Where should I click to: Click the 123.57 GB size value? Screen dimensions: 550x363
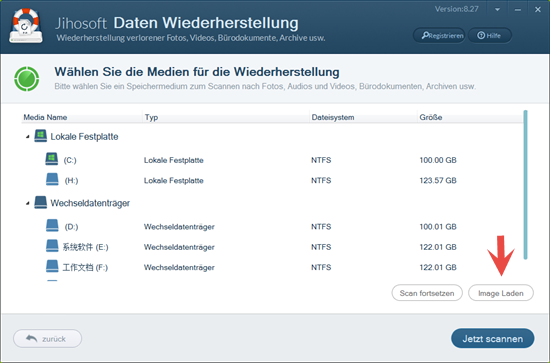click(x=438, y=181)
